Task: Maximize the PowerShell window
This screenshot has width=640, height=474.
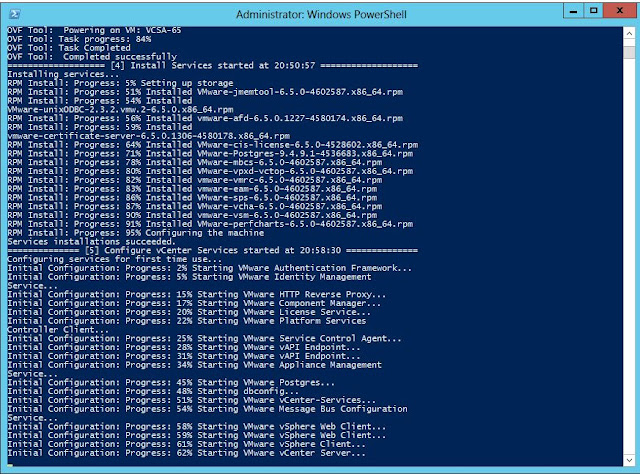Action: pyautogui.click(x=593, y=11)
